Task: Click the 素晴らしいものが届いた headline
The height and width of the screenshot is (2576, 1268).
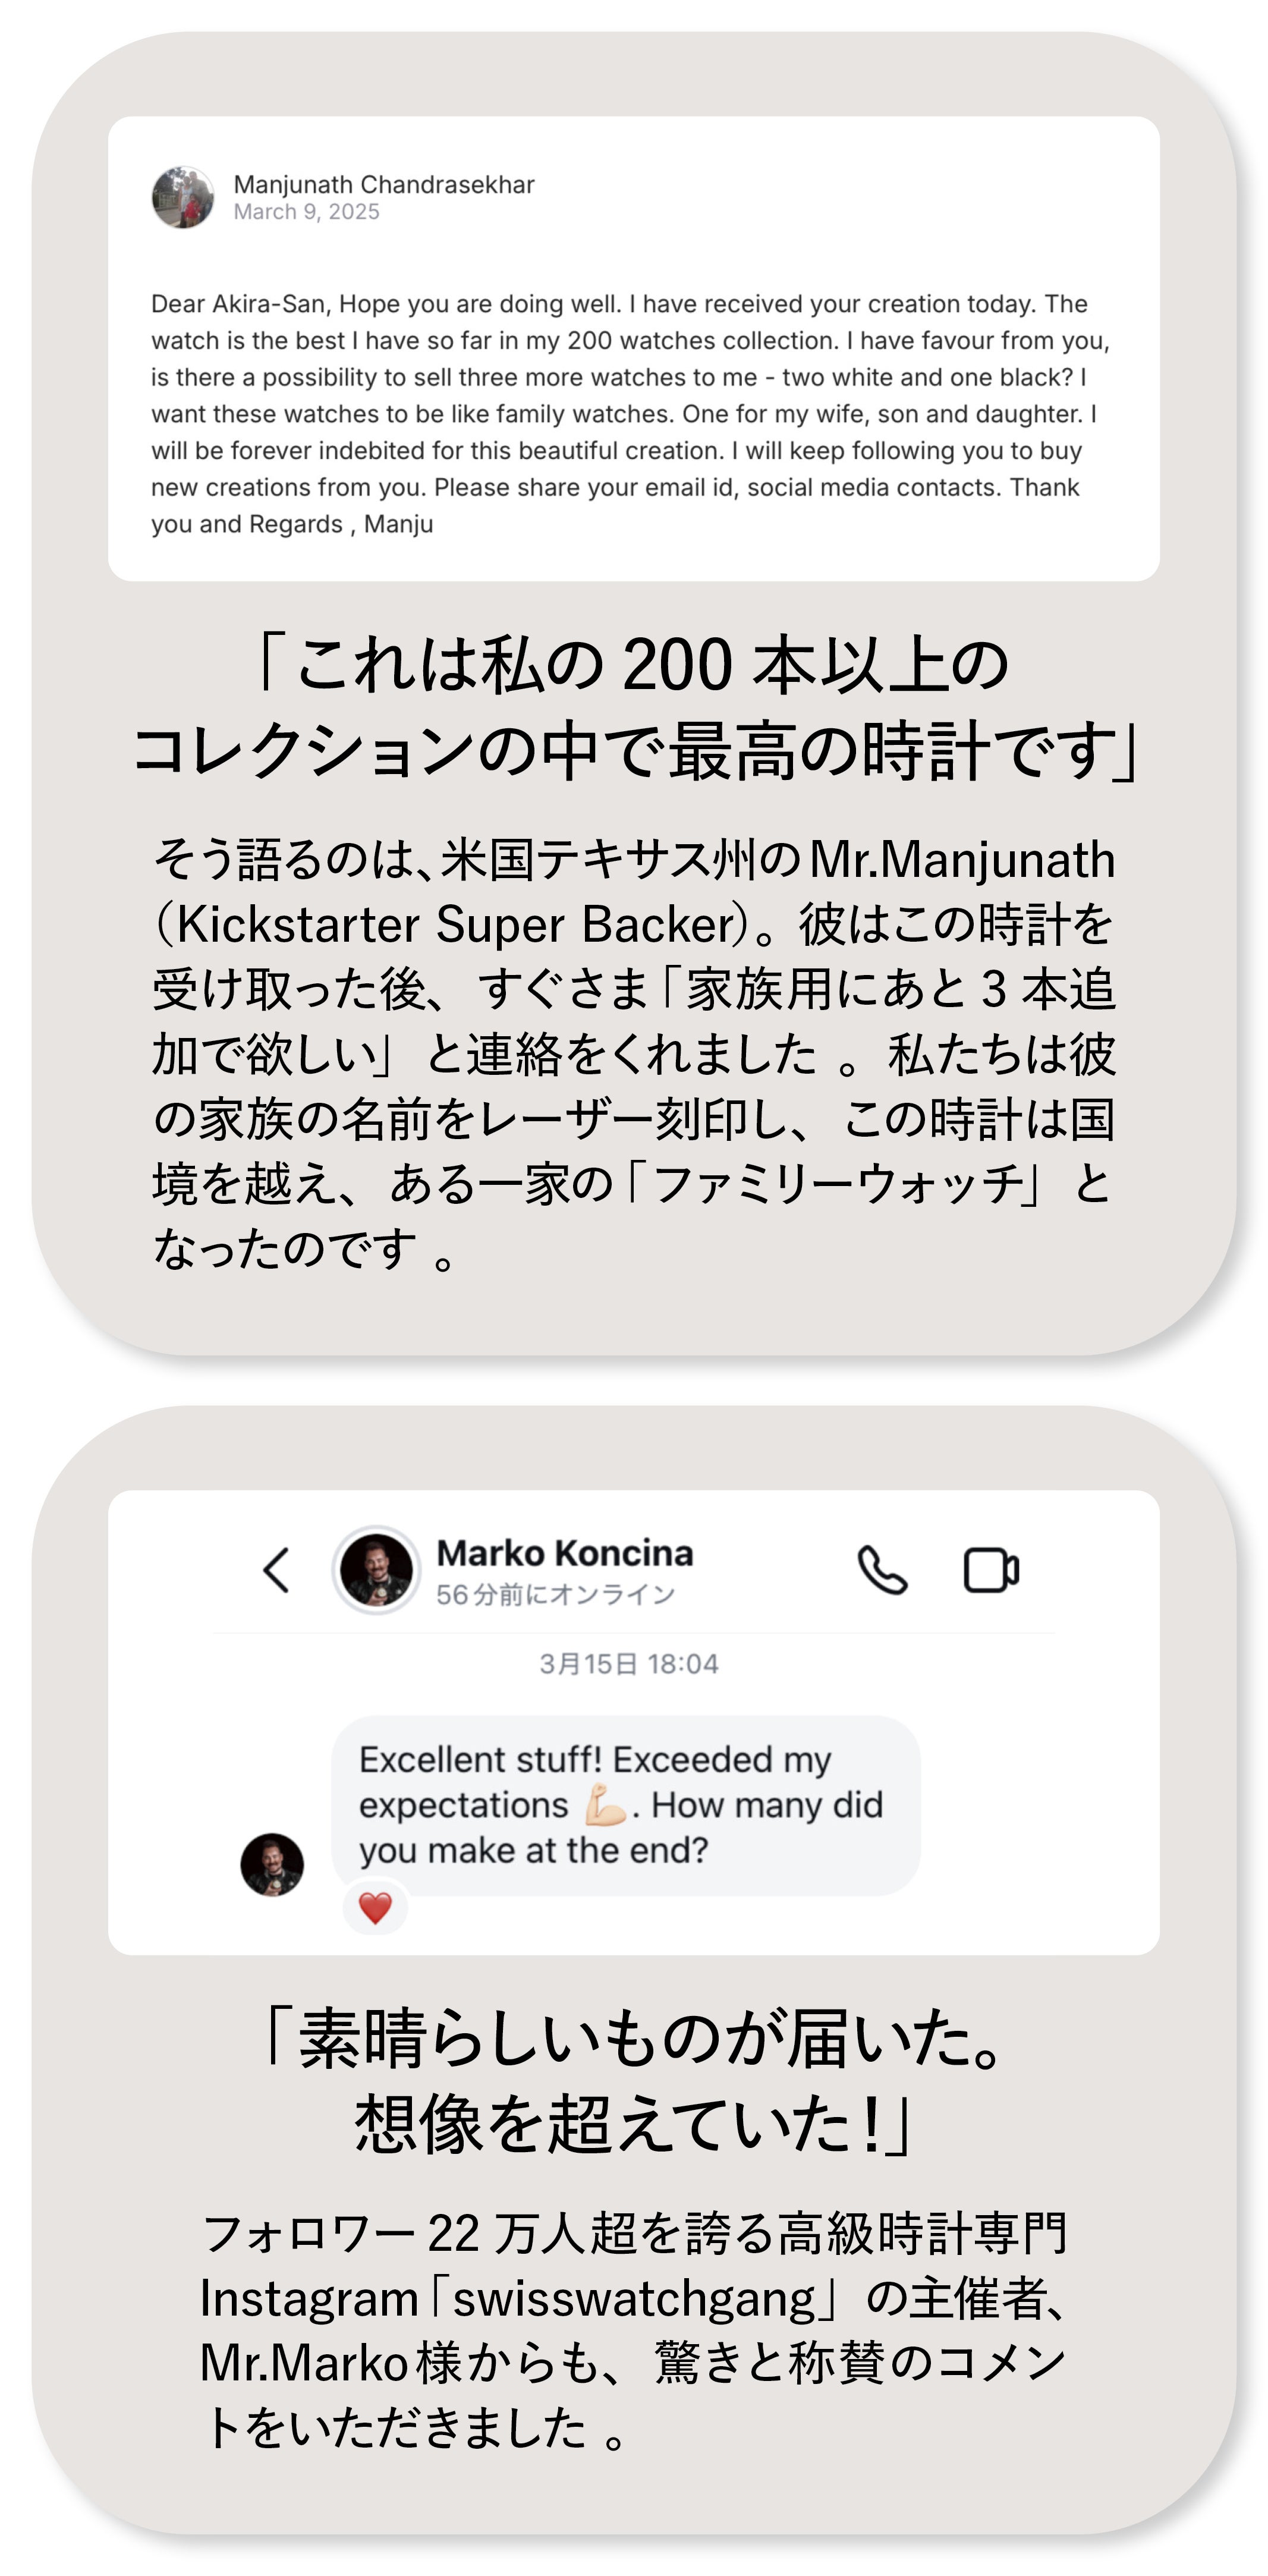Action: tap(634, 2082)
